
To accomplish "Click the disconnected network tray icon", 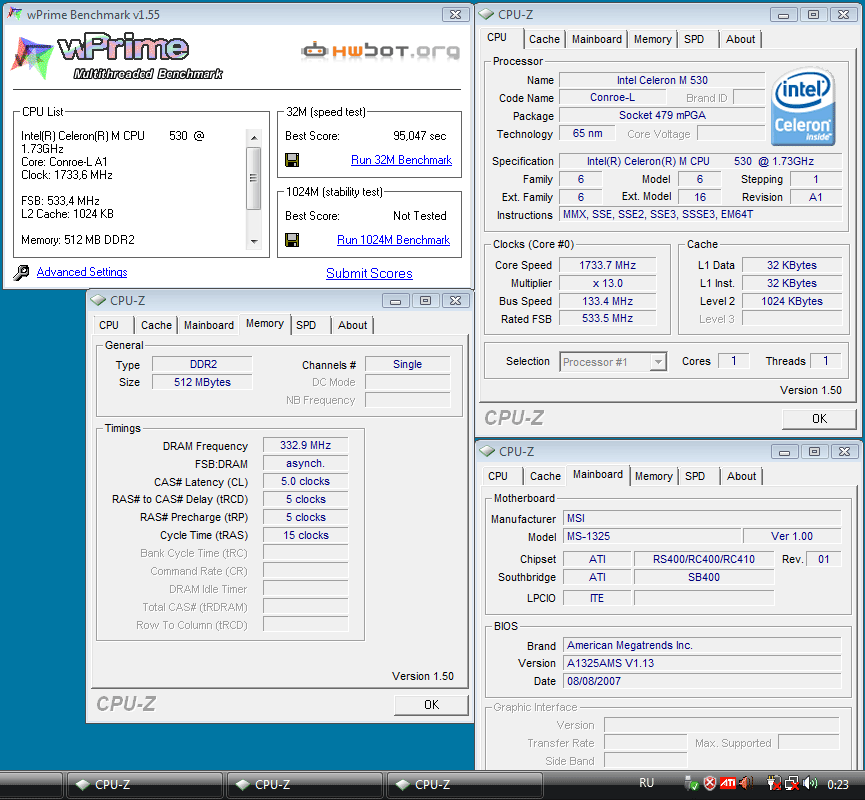I will pos(792,783).
